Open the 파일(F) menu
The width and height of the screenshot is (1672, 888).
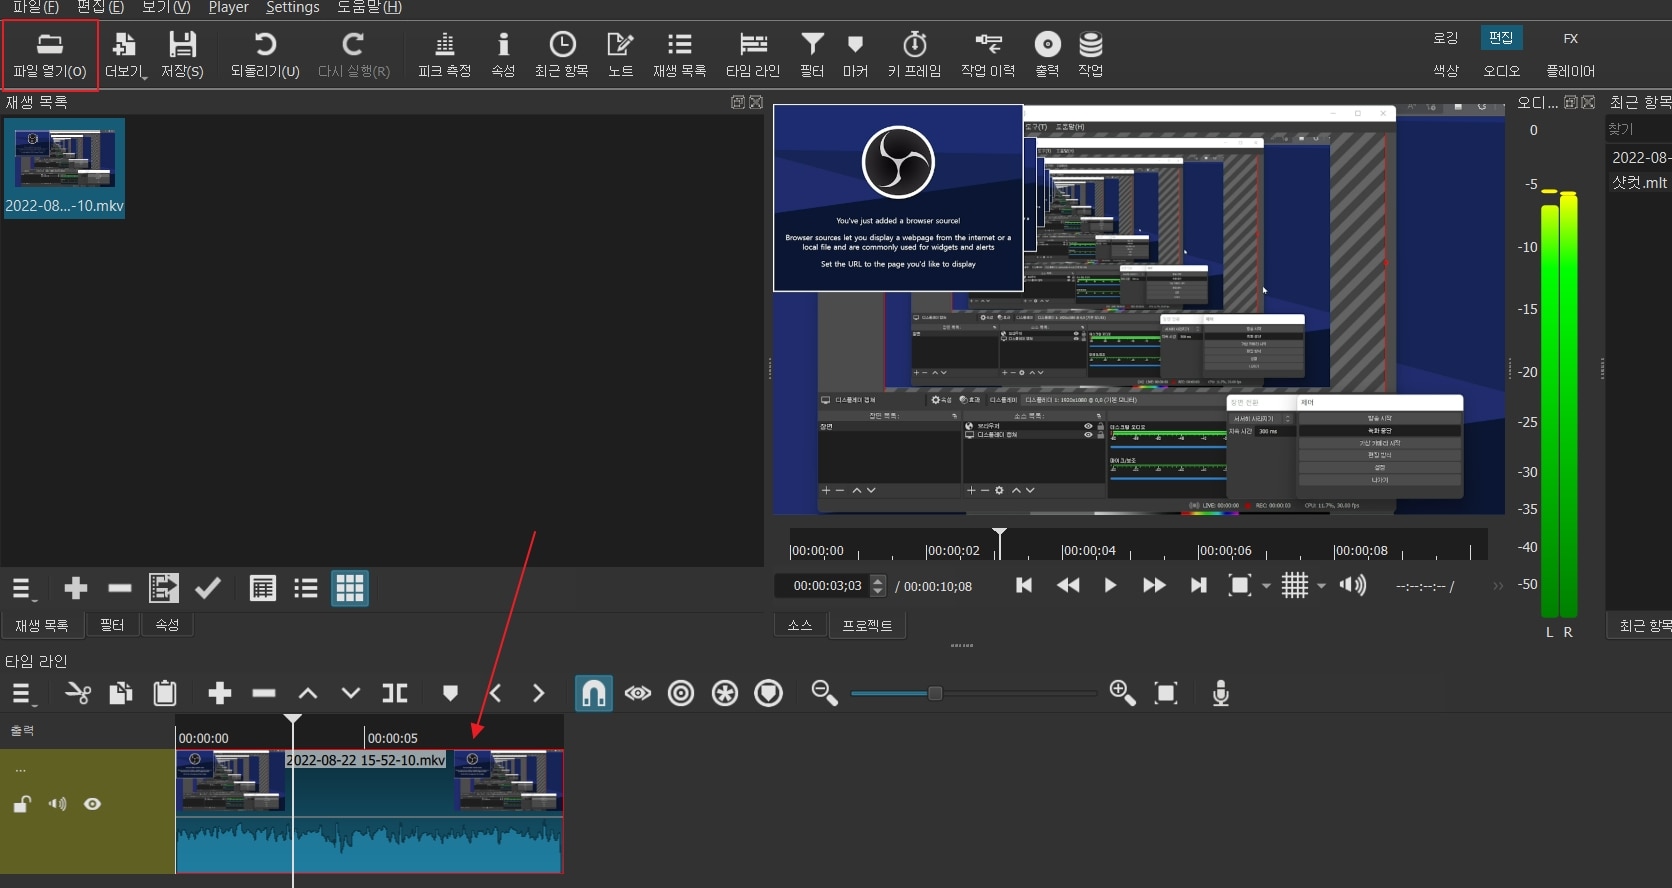(35, 8)
